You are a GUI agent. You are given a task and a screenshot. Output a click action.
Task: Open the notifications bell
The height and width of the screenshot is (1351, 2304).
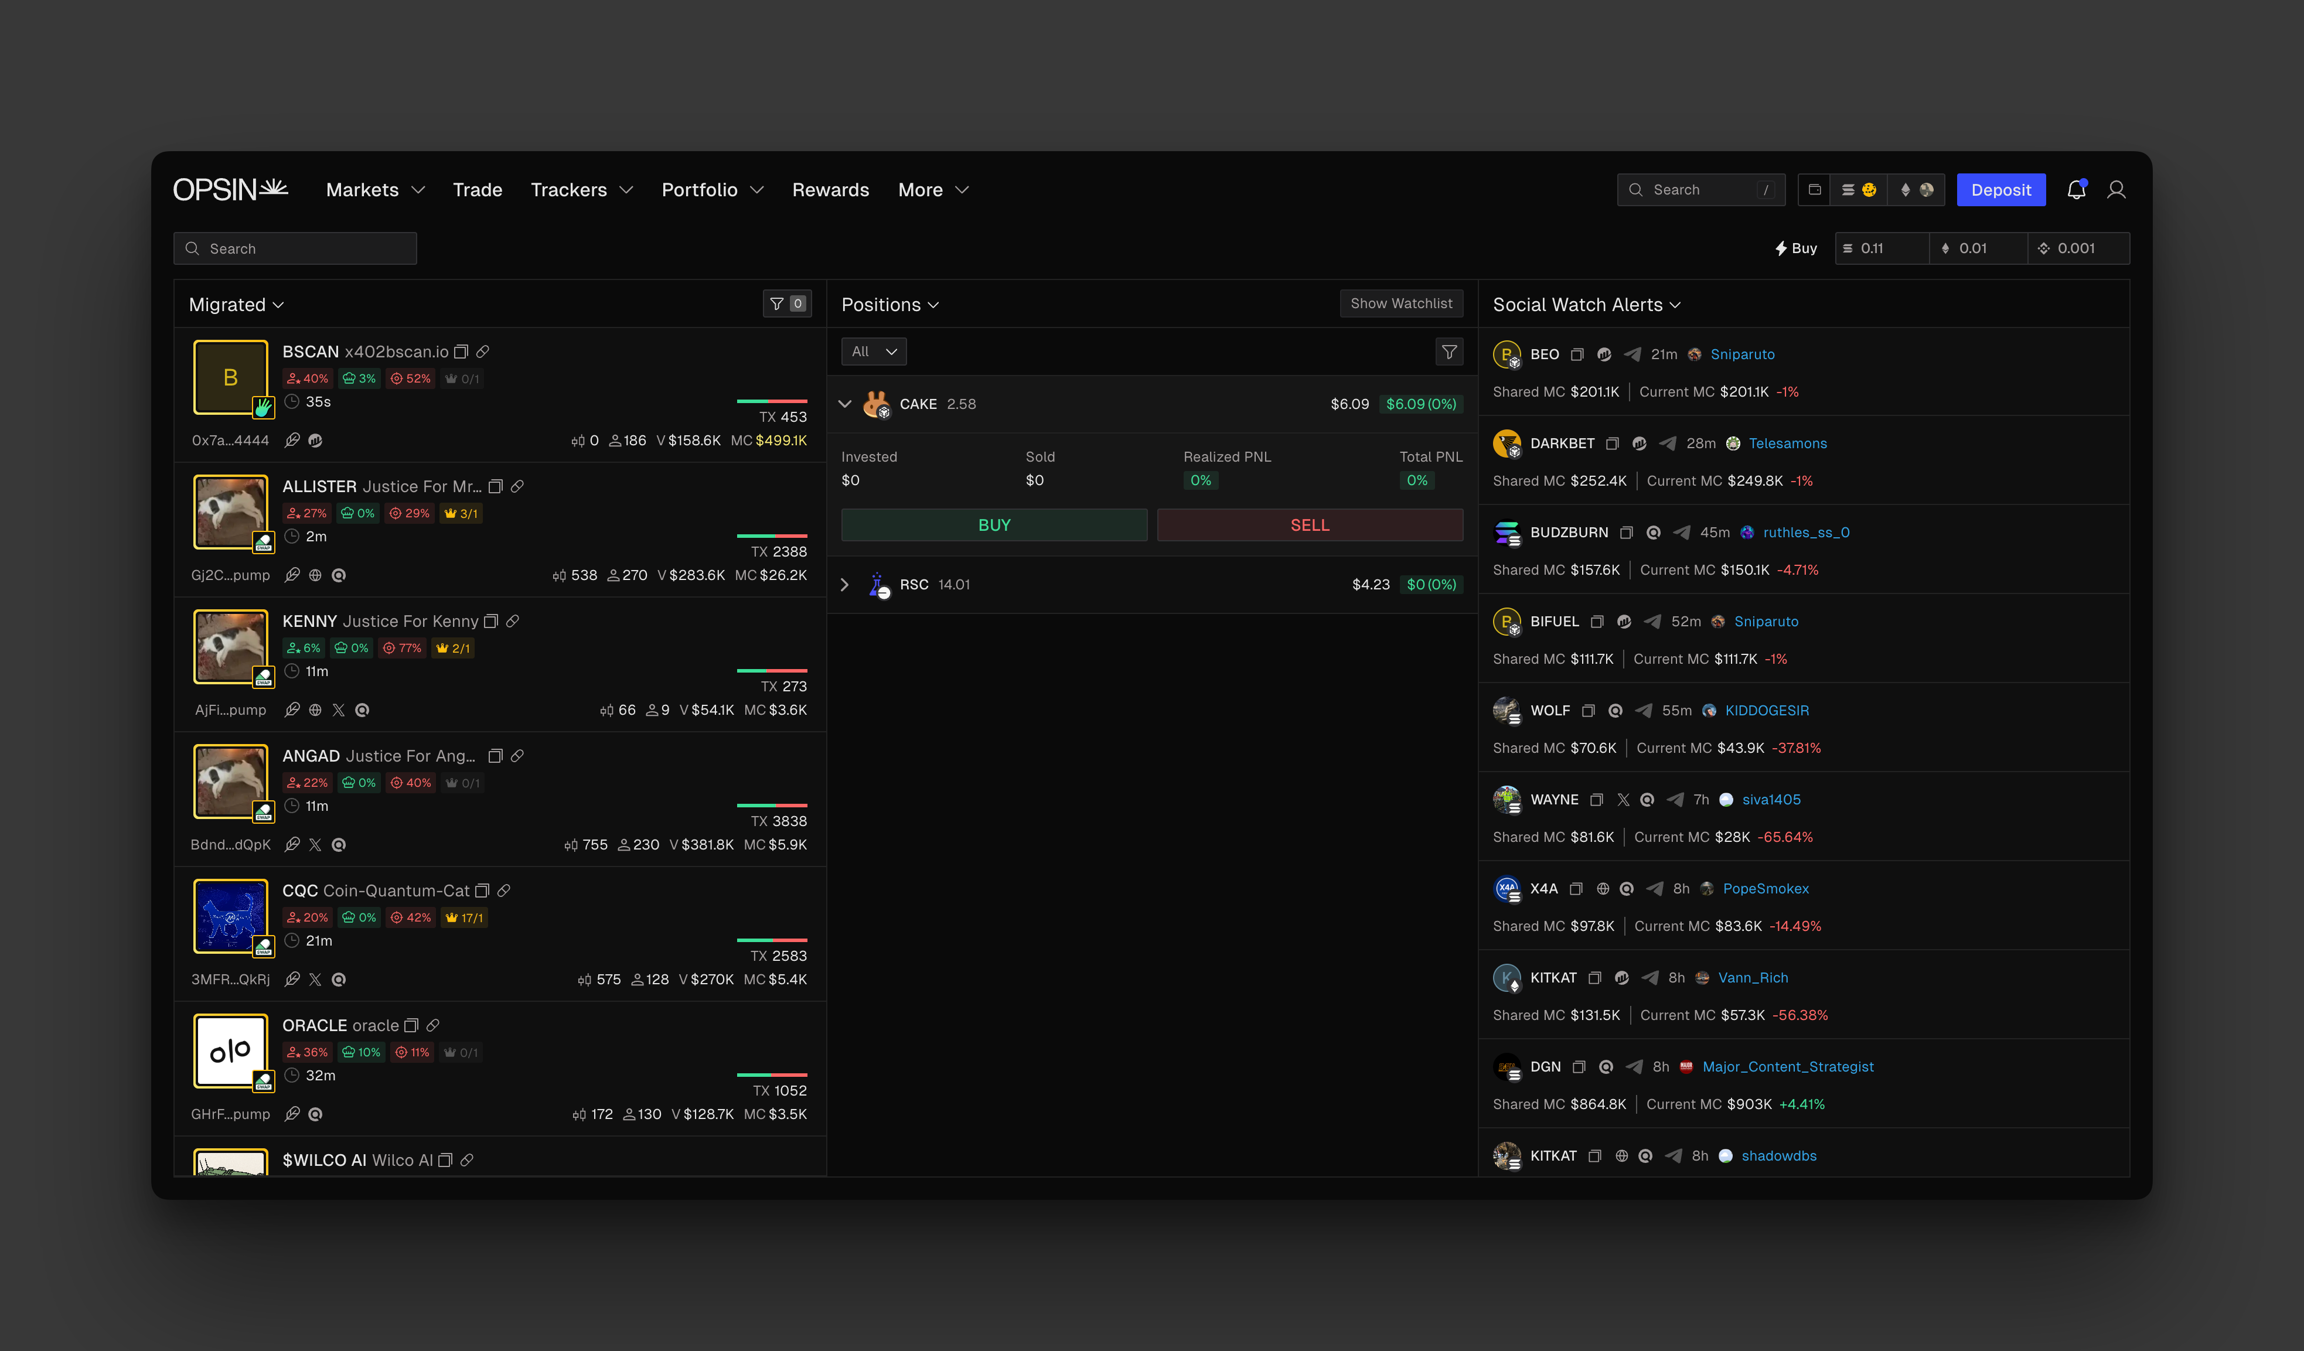[x=2076, y=190]
